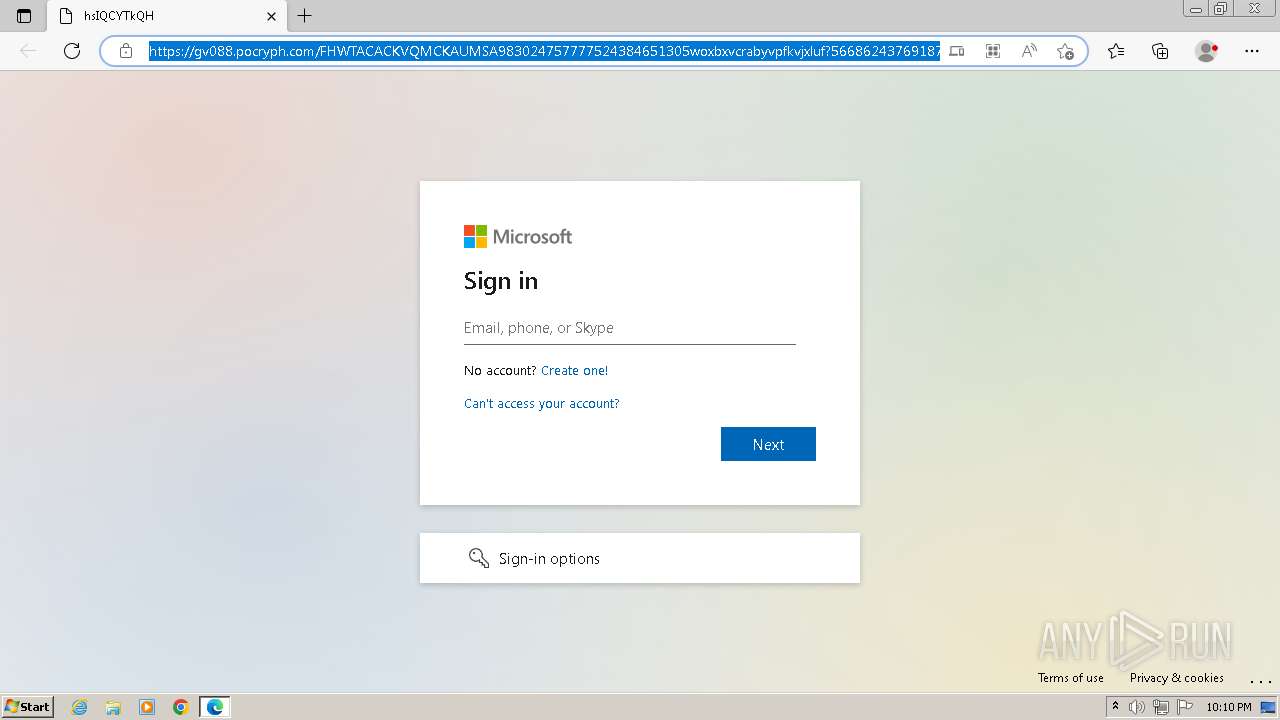Add this page to favorites
The height and width of the screenshot is (720, 1280).
coord(1065,51)
